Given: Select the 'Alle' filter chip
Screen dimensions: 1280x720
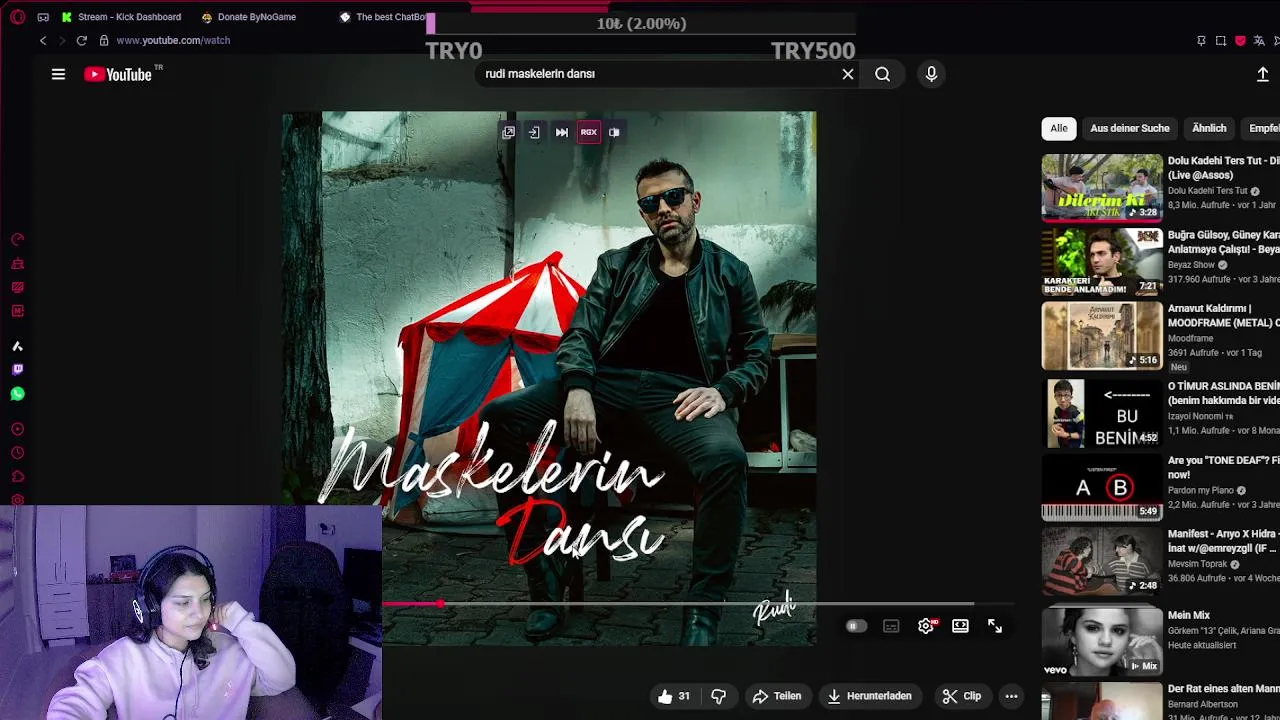Looking at the screenshot, I should [x=1059, y=128].
